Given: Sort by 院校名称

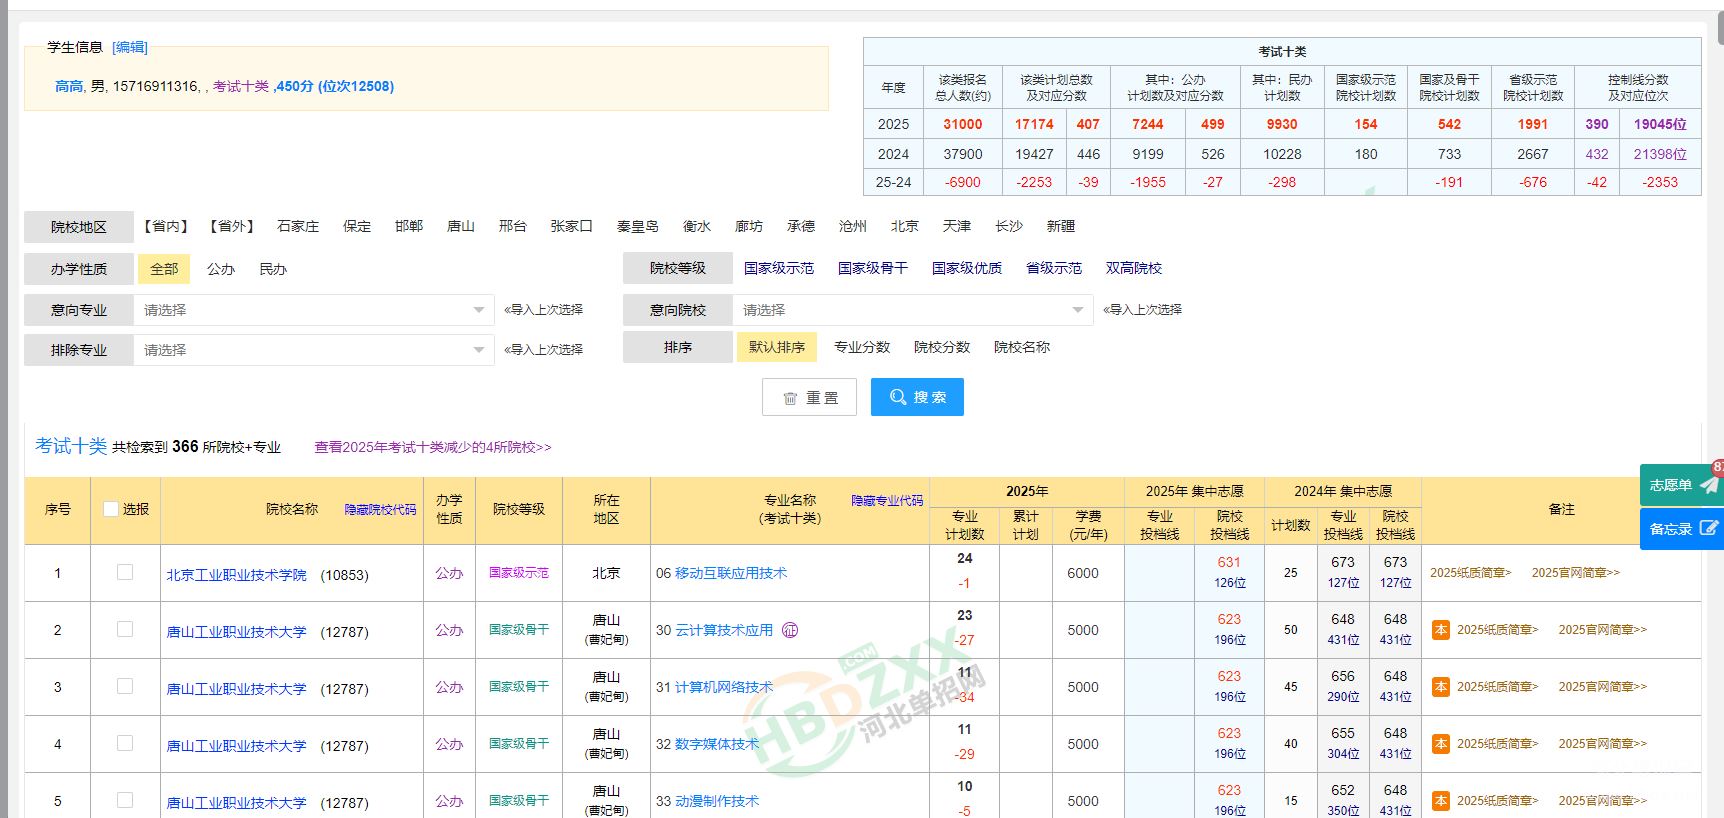Looking at the screenshot, I should click(x=1022, y=347).
